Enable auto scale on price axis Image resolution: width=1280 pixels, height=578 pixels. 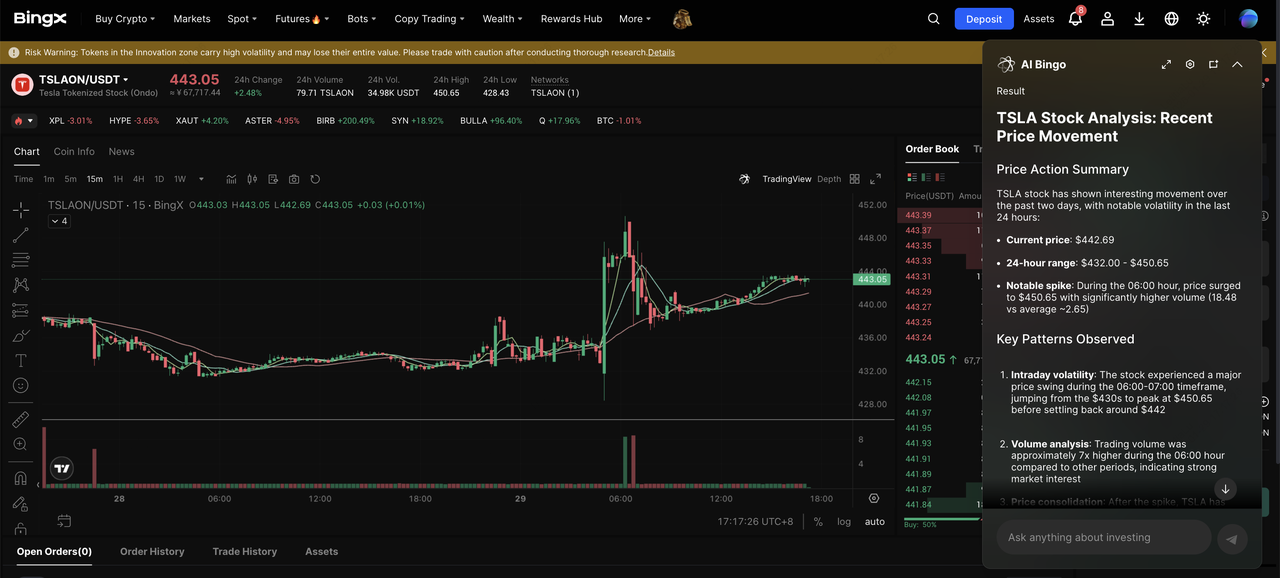click(874, 522)
